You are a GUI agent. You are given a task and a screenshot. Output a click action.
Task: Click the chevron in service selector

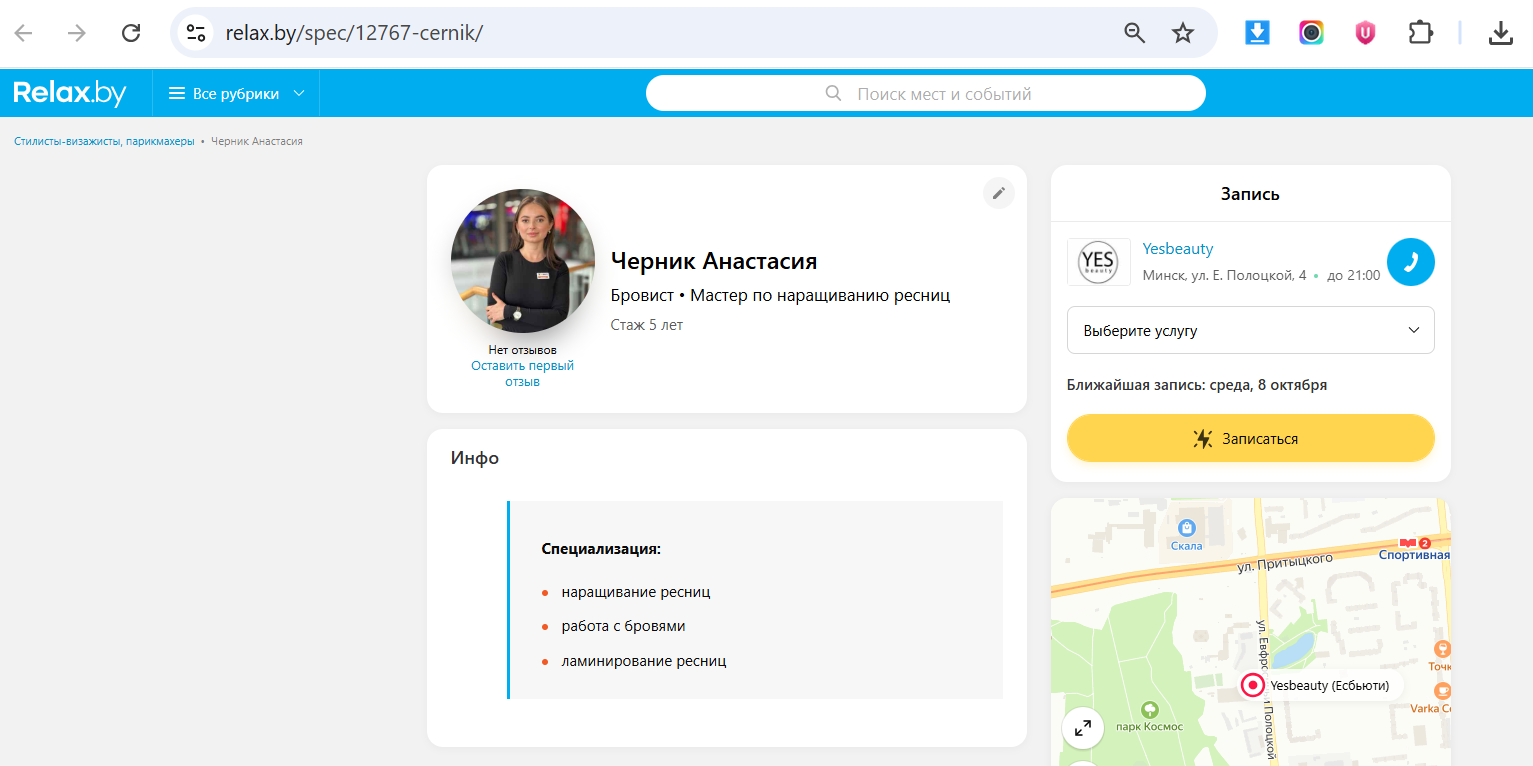(1414, 330)
